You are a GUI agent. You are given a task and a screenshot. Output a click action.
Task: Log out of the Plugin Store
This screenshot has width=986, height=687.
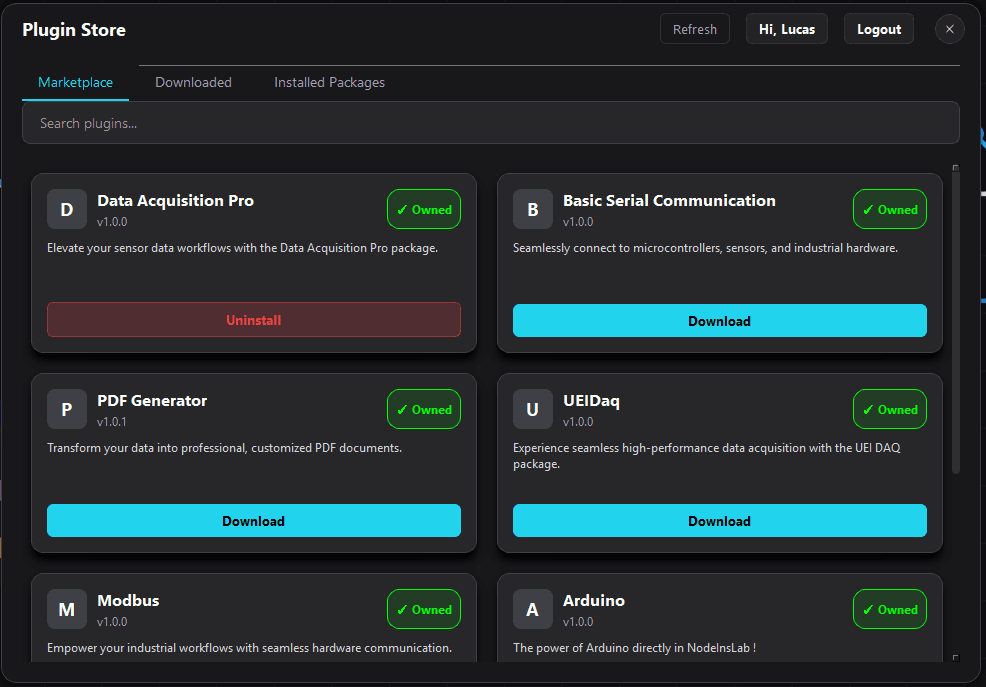878,28
